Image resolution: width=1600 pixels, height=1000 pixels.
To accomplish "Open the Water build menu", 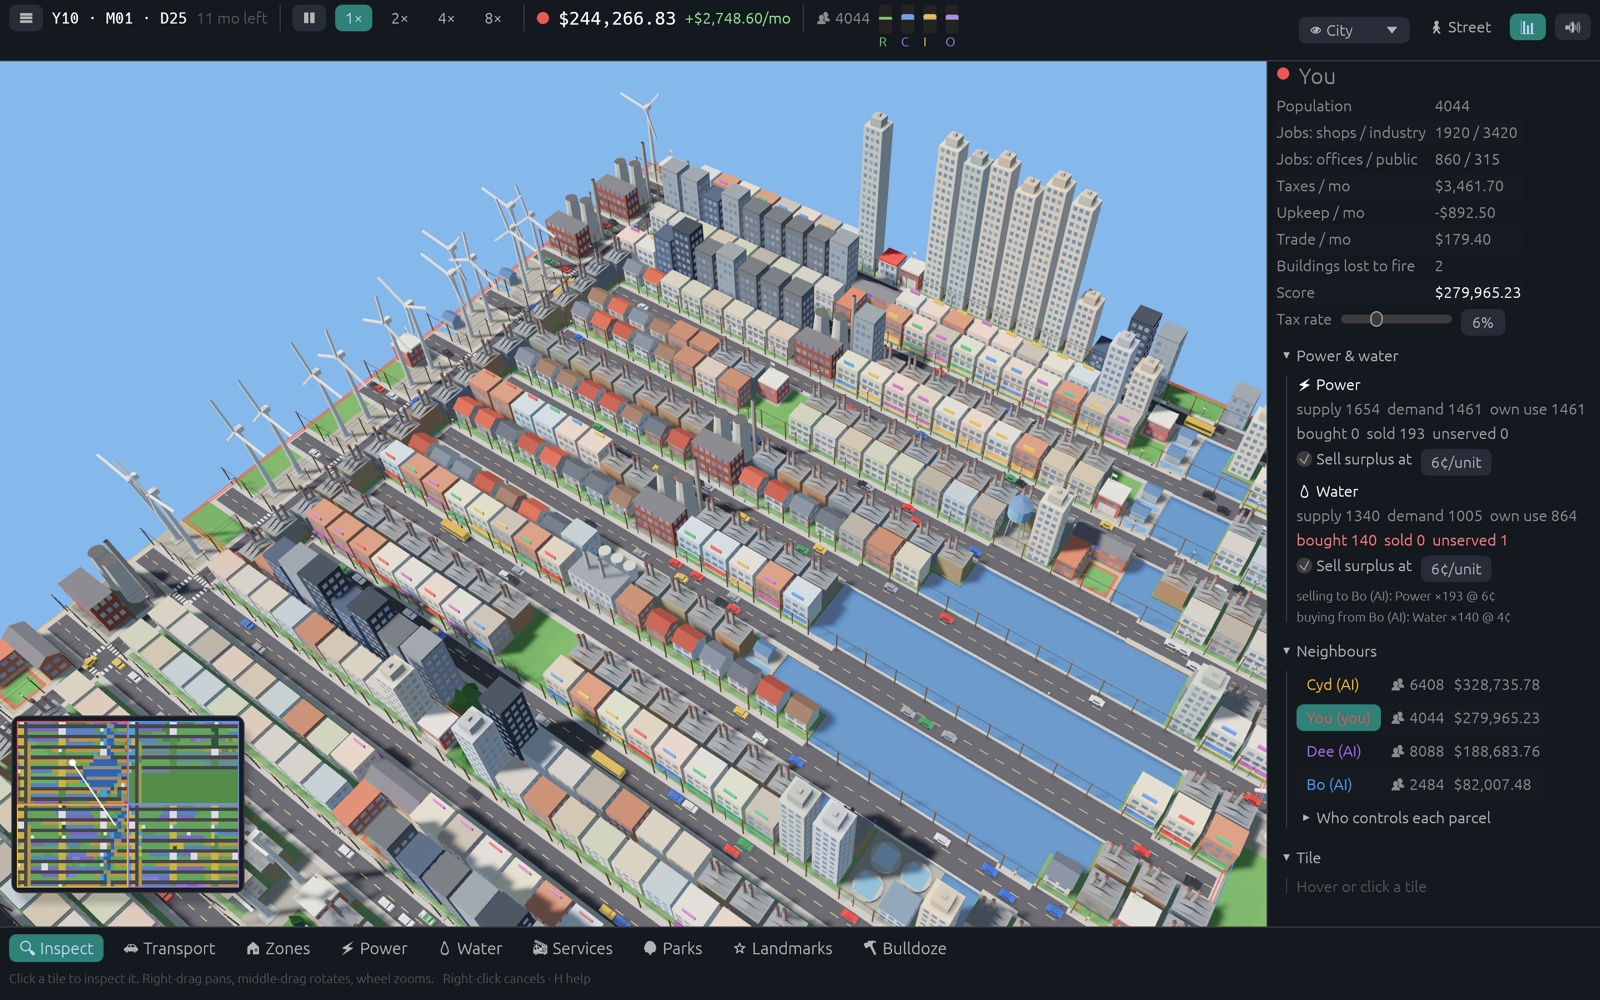I will coord(470,948).
